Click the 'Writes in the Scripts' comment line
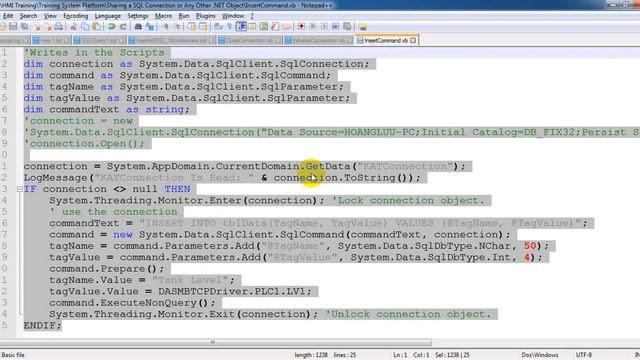Screen dimensions: 640x360 point(94,53)
